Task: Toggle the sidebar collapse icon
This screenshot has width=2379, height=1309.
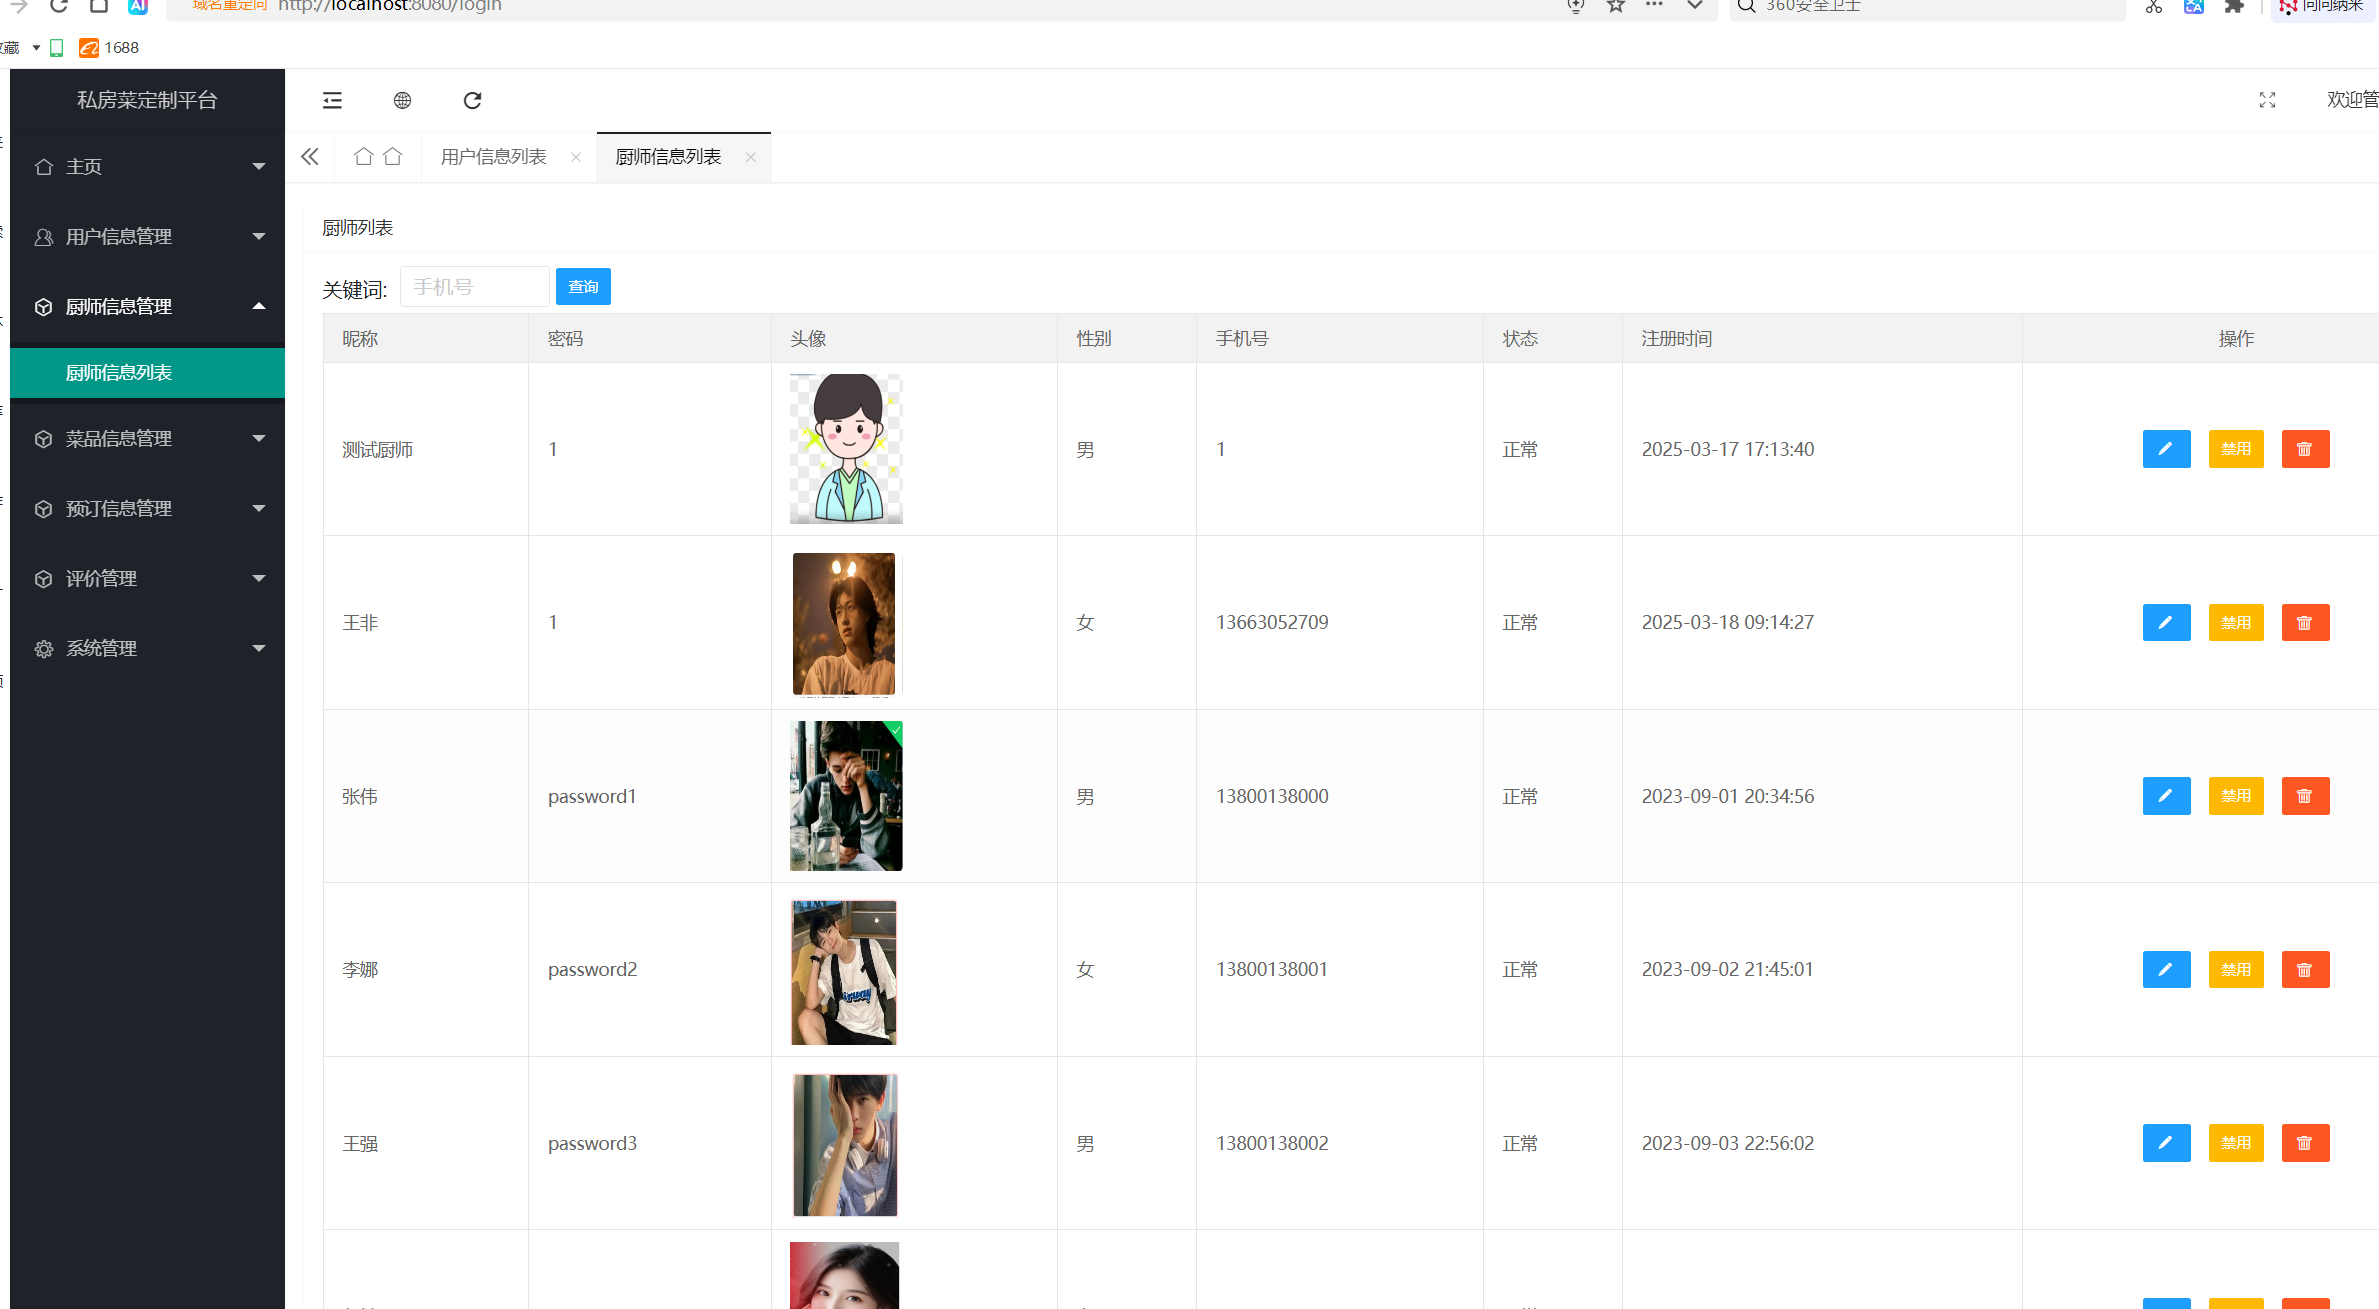Action: 332,100
